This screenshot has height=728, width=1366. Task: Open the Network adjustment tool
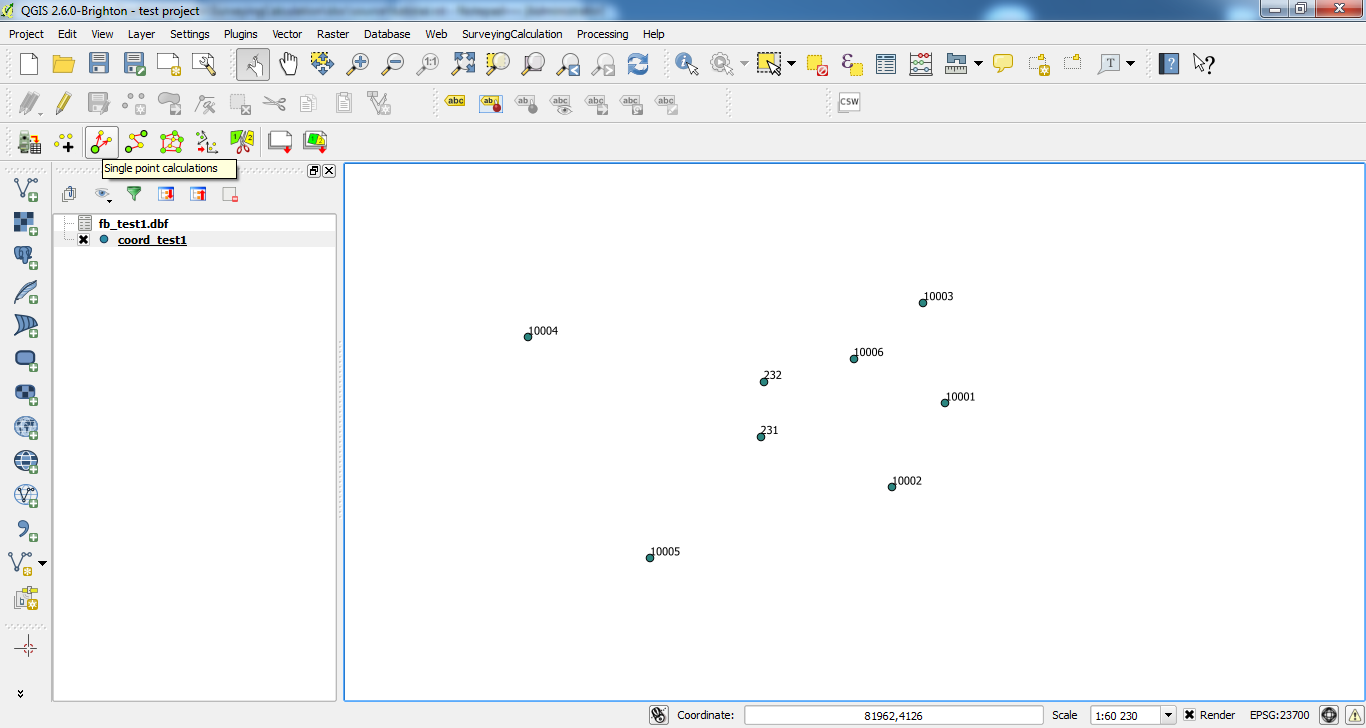point(171,142)
